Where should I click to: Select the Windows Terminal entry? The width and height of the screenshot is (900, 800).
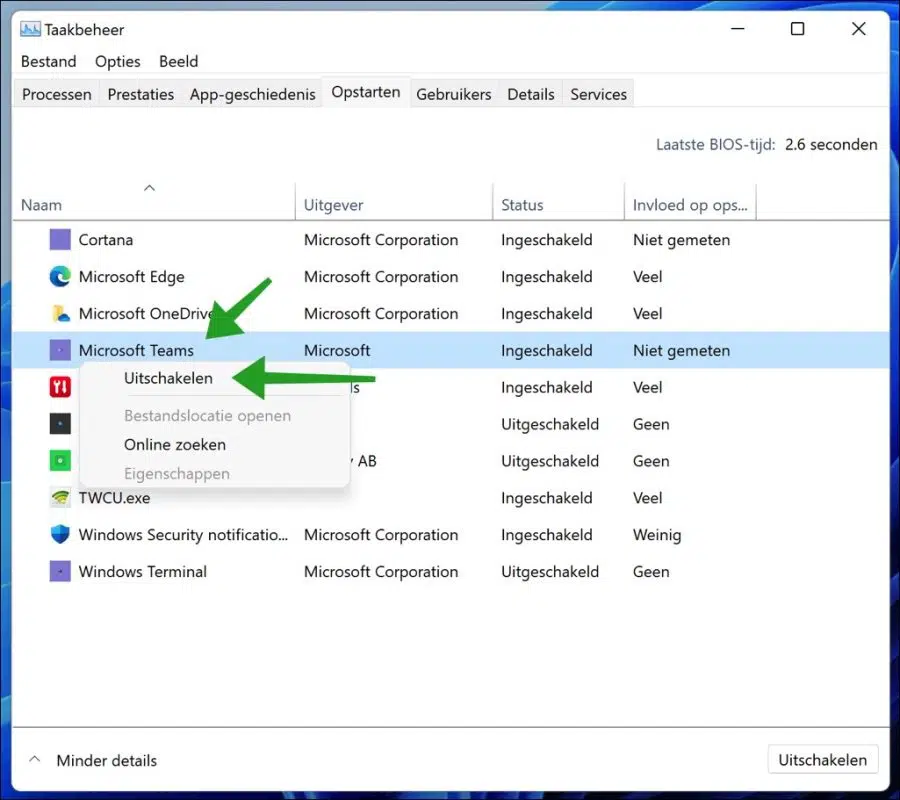pyautogui.click(x=142, y=572)
